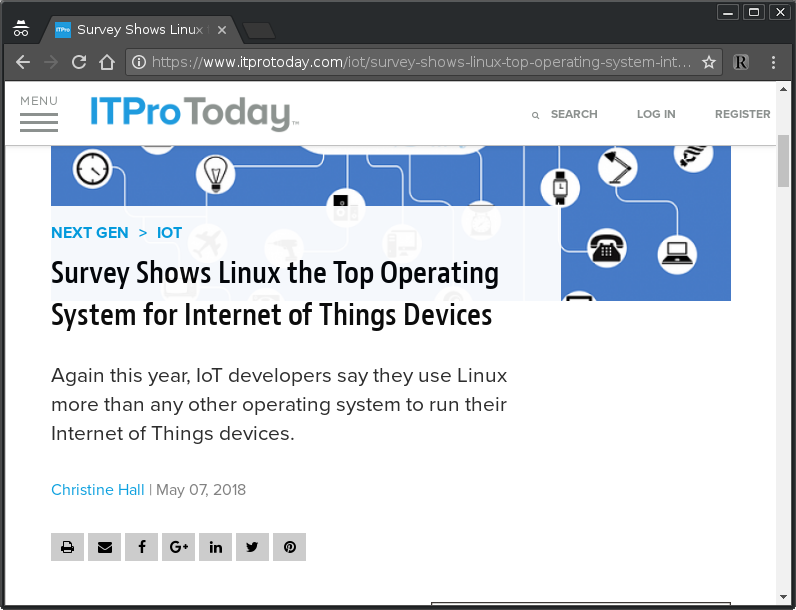This screenshot has width=796, height=610.
Task: Open the Chrome three-dot menu
Action: (773, 62)
